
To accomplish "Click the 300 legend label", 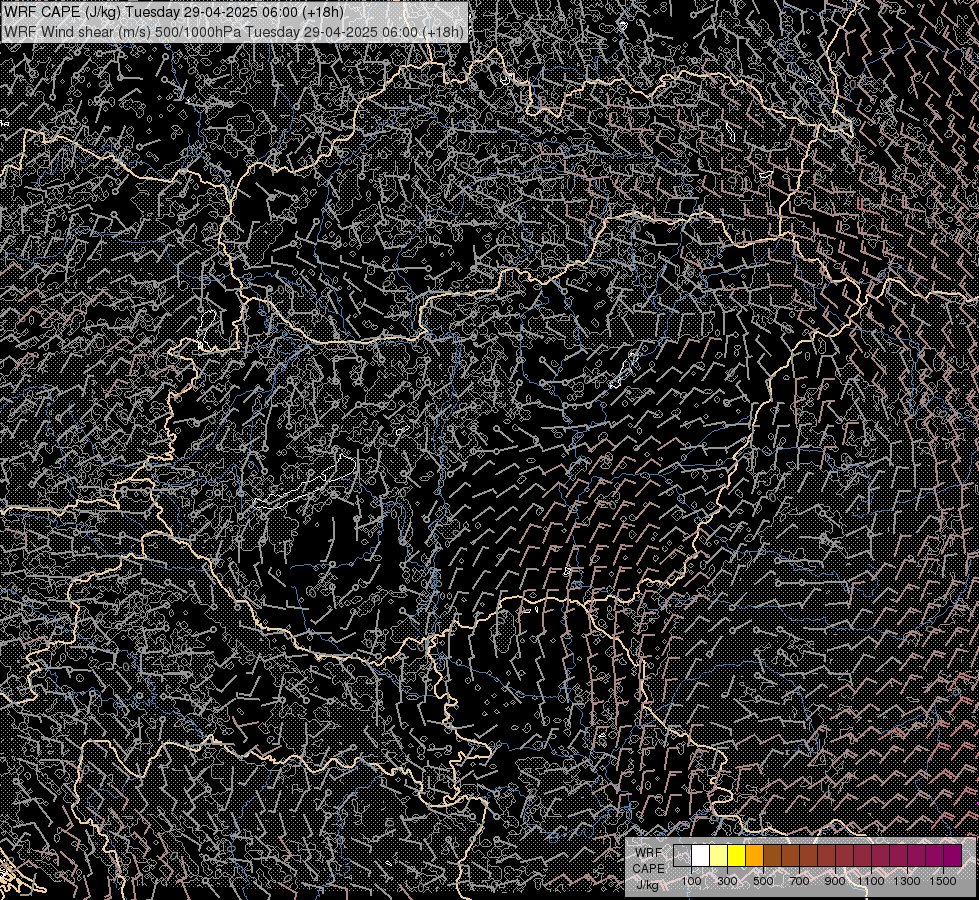I will (727, 881).
